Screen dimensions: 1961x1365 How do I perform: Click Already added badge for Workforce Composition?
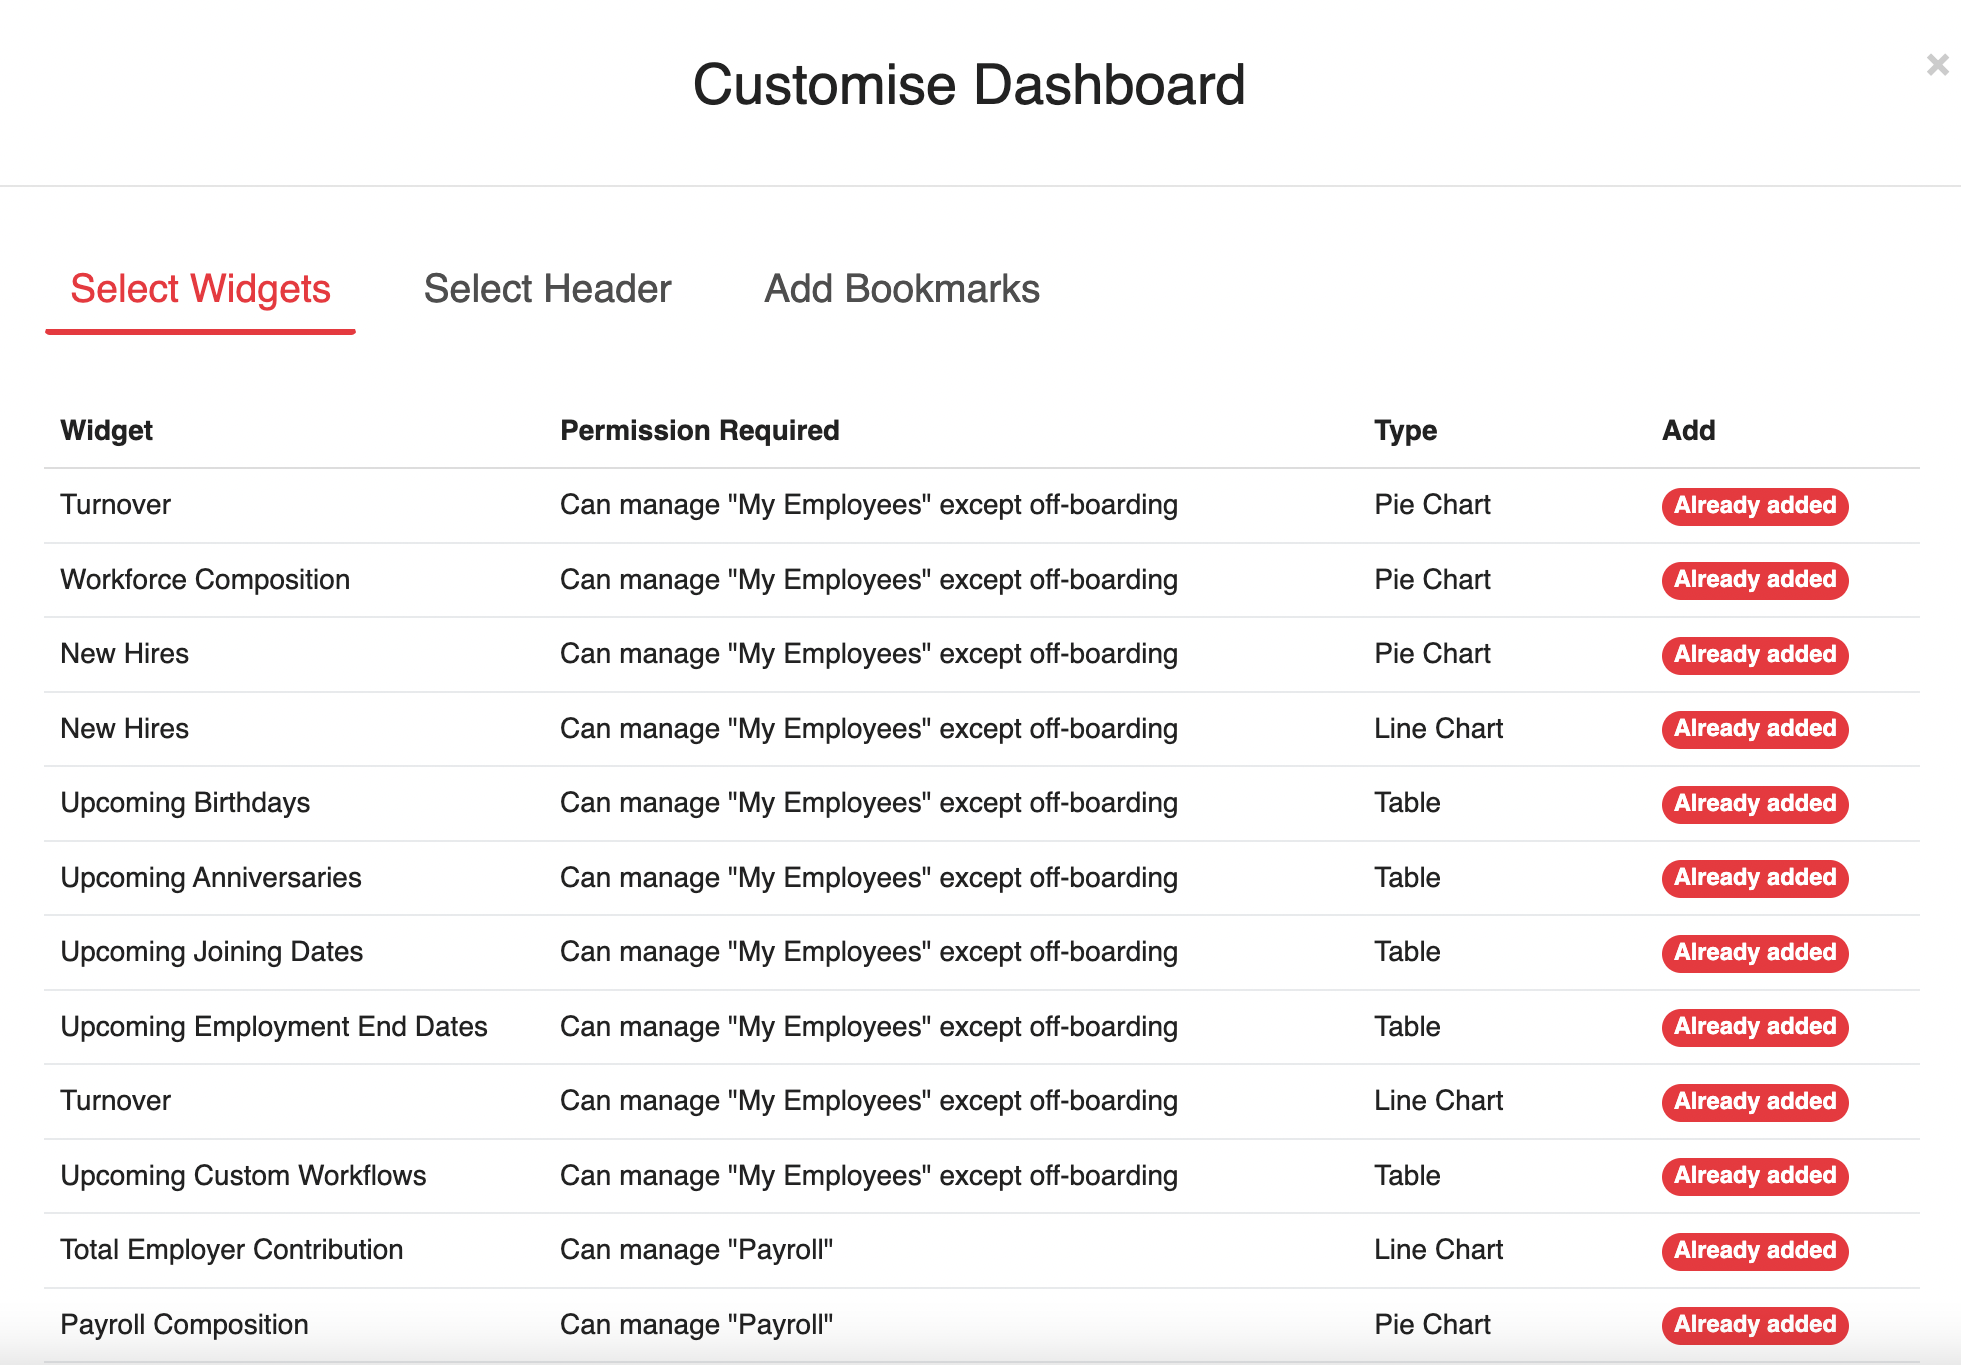(x=1754, y=580)
